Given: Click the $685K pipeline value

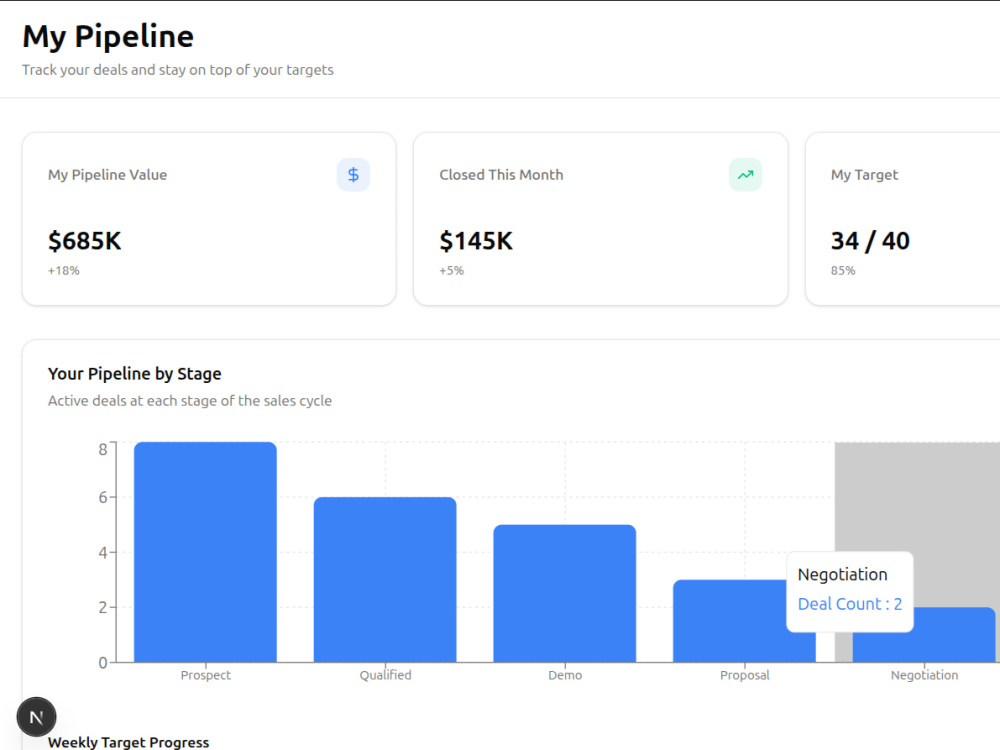Looking at the screenshot, I should click(84, 241).
